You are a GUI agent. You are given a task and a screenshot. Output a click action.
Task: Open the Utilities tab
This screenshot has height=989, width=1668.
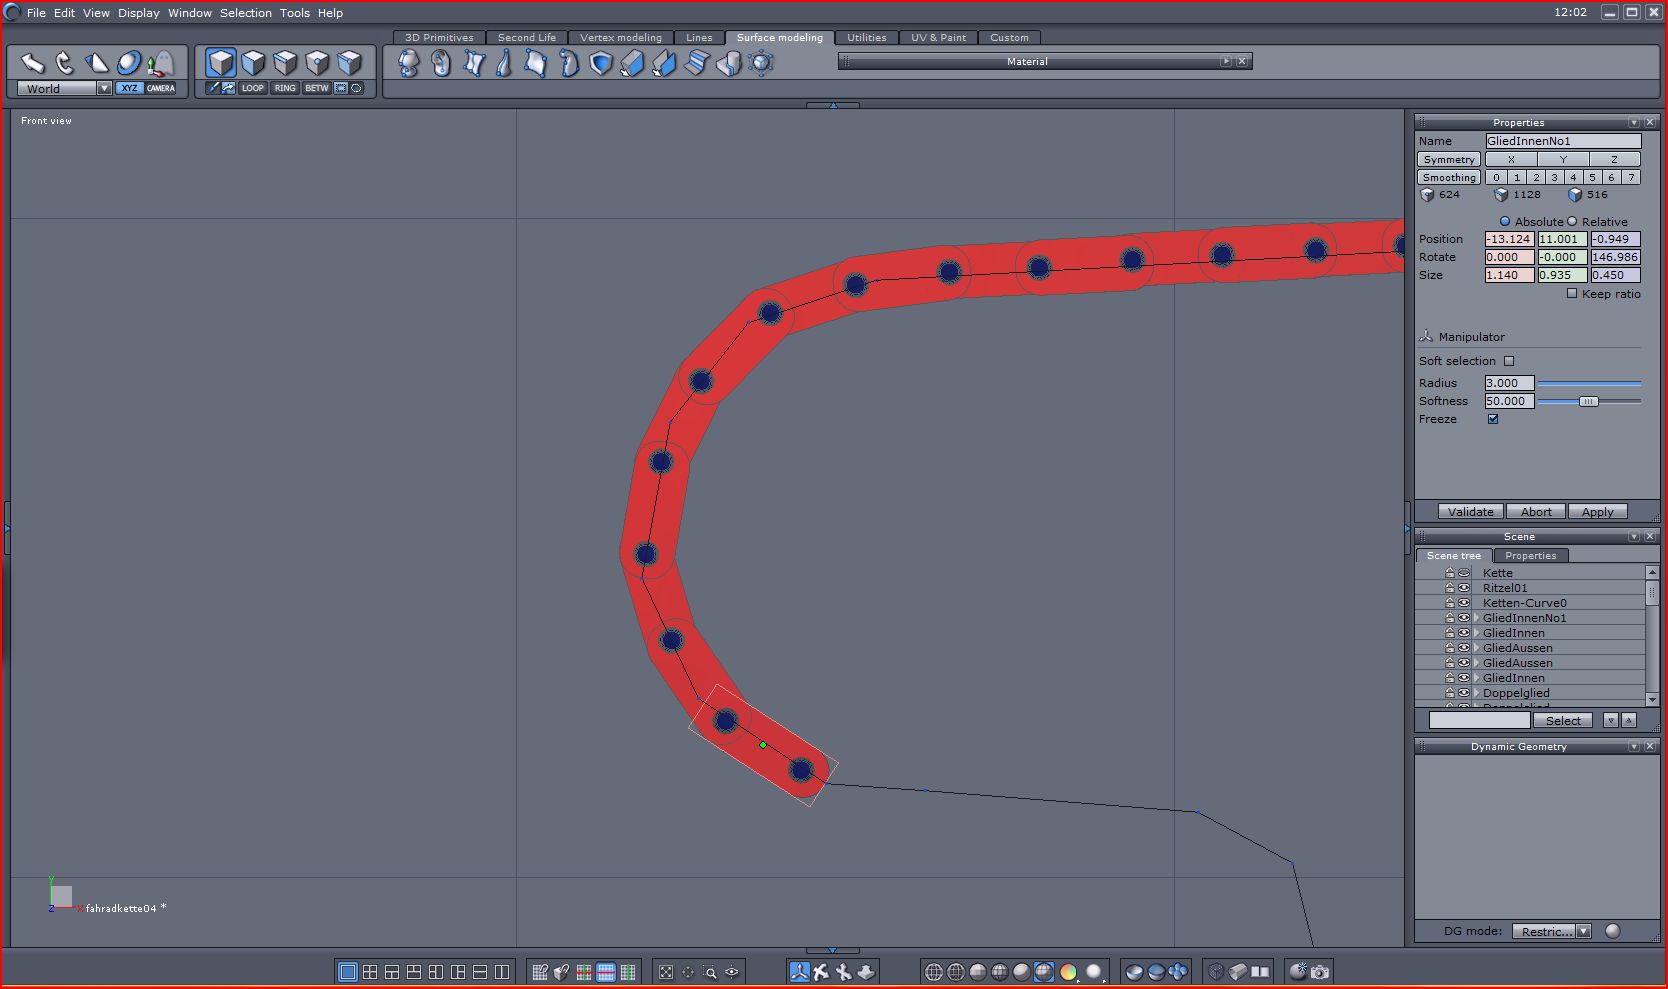(x=866, y=38)
